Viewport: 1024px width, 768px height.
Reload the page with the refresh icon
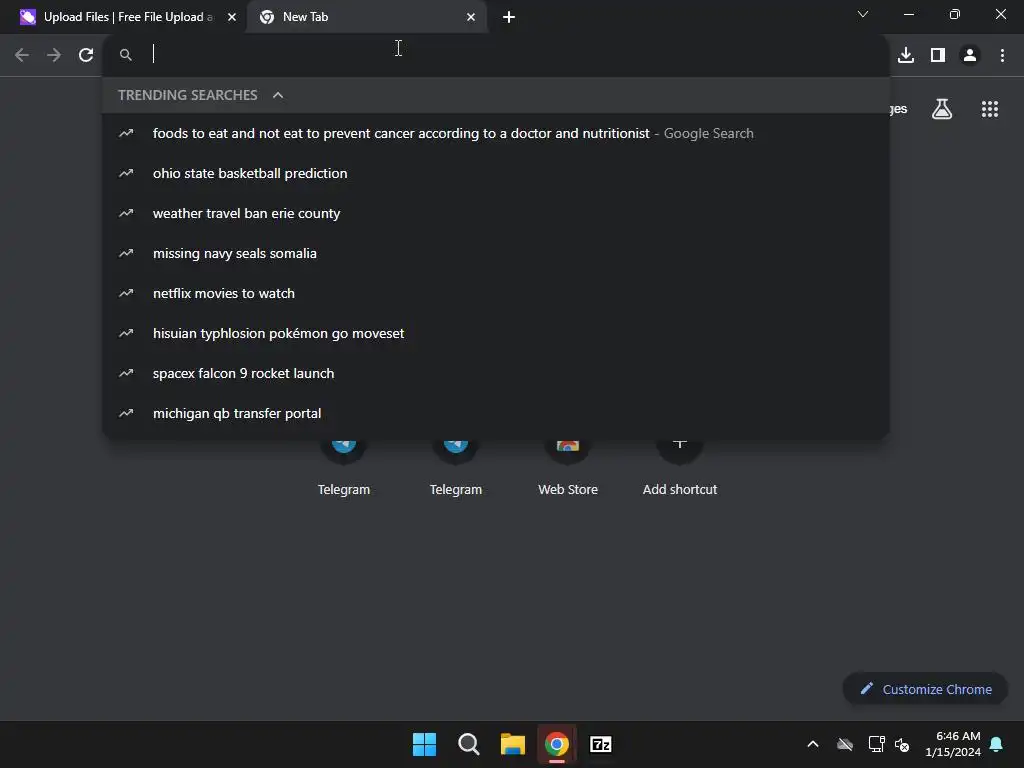[x=86, y=55]
